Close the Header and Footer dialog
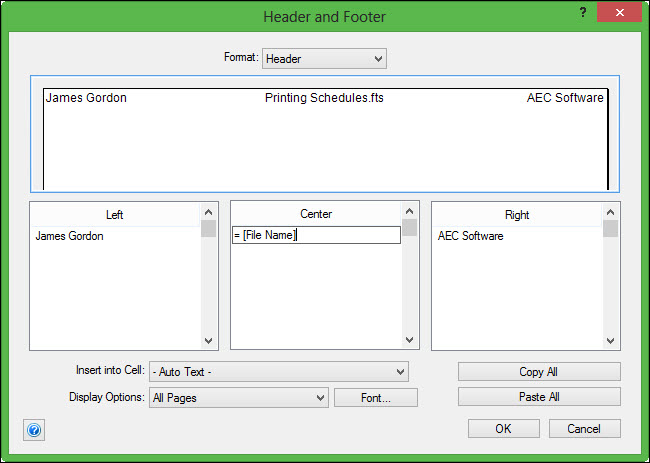Viewport: 650px width, 463px height. 620,13
